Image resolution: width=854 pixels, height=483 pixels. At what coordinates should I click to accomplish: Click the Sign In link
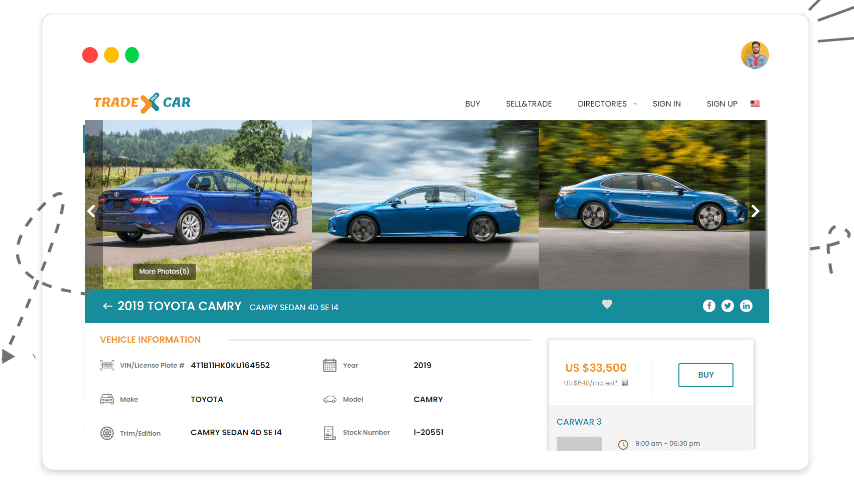pyautogui.click(x=666, y=104)
